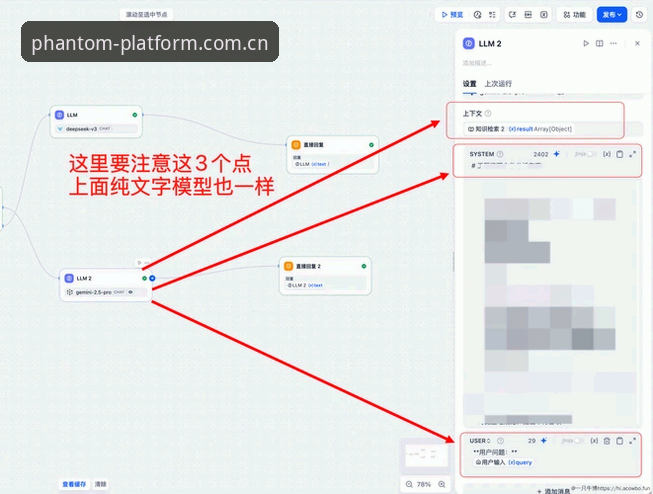
Task: Open the 功能 features button
Action: point(574,15)
